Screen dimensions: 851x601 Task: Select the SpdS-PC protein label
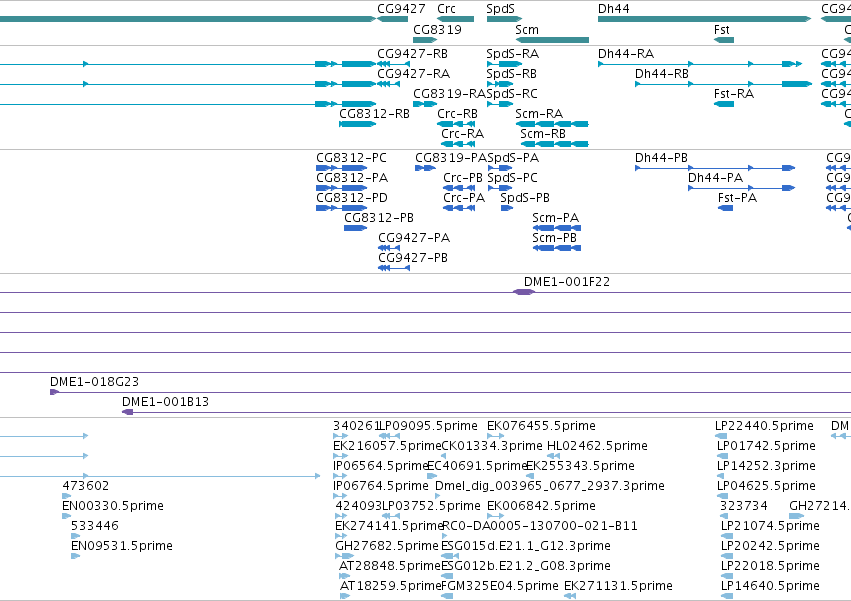click(512, 178)
